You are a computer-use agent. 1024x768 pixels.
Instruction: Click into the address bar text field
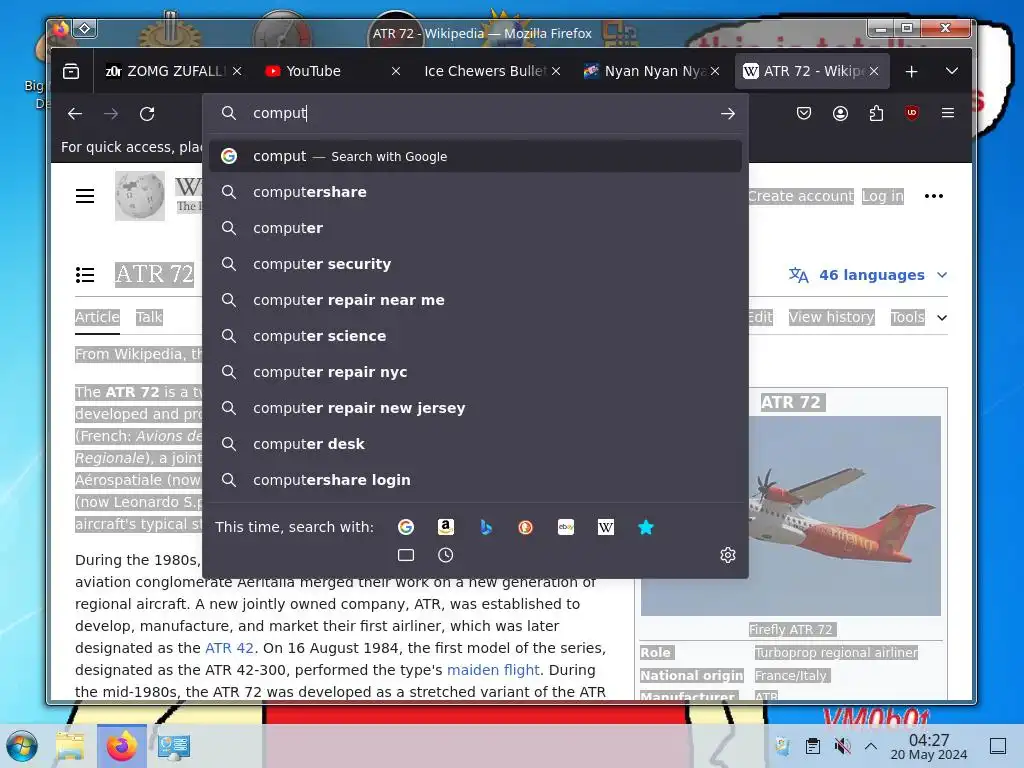point(480,114)
